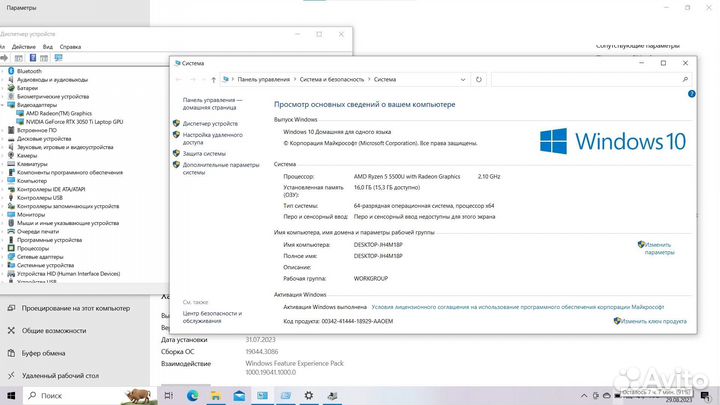Click the WORKGROUP value text

tap(371, 278)
